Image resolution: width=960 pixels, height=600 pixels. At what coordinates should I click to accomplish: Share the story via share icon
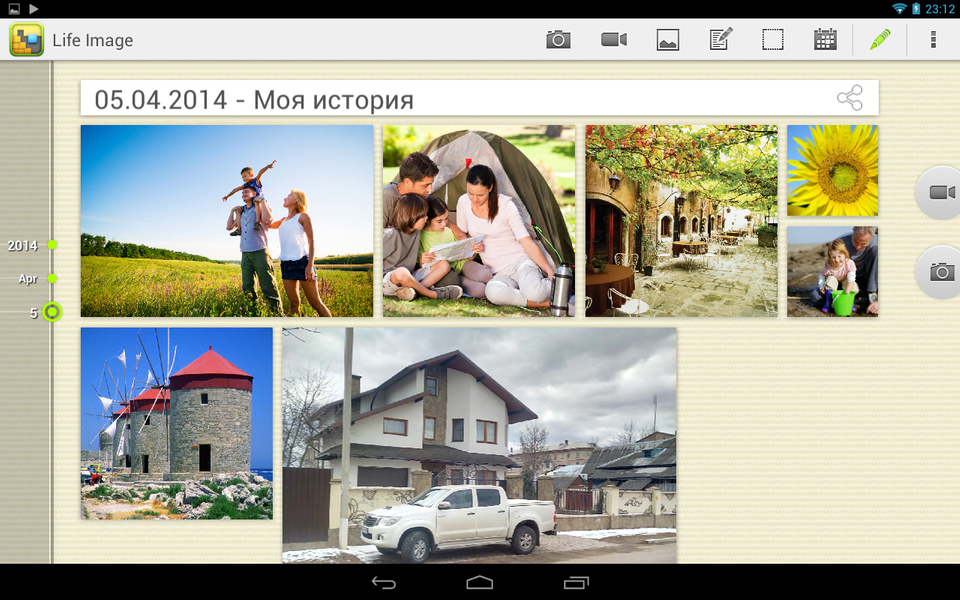850,98
